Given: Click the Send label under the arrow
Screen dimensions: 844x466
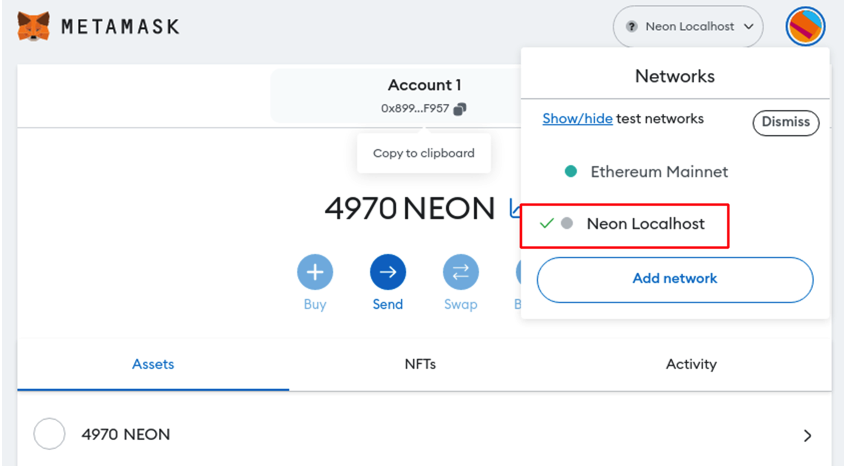Looking at the screenshot, I should tap(388, 305).
